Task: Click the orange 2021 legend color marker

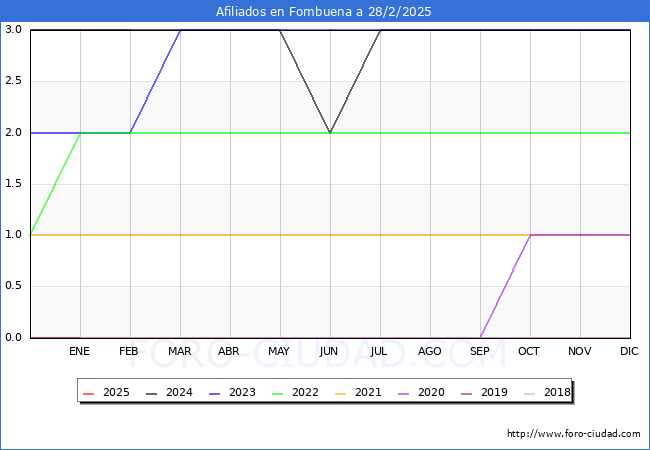Action: tap(341, 393)
